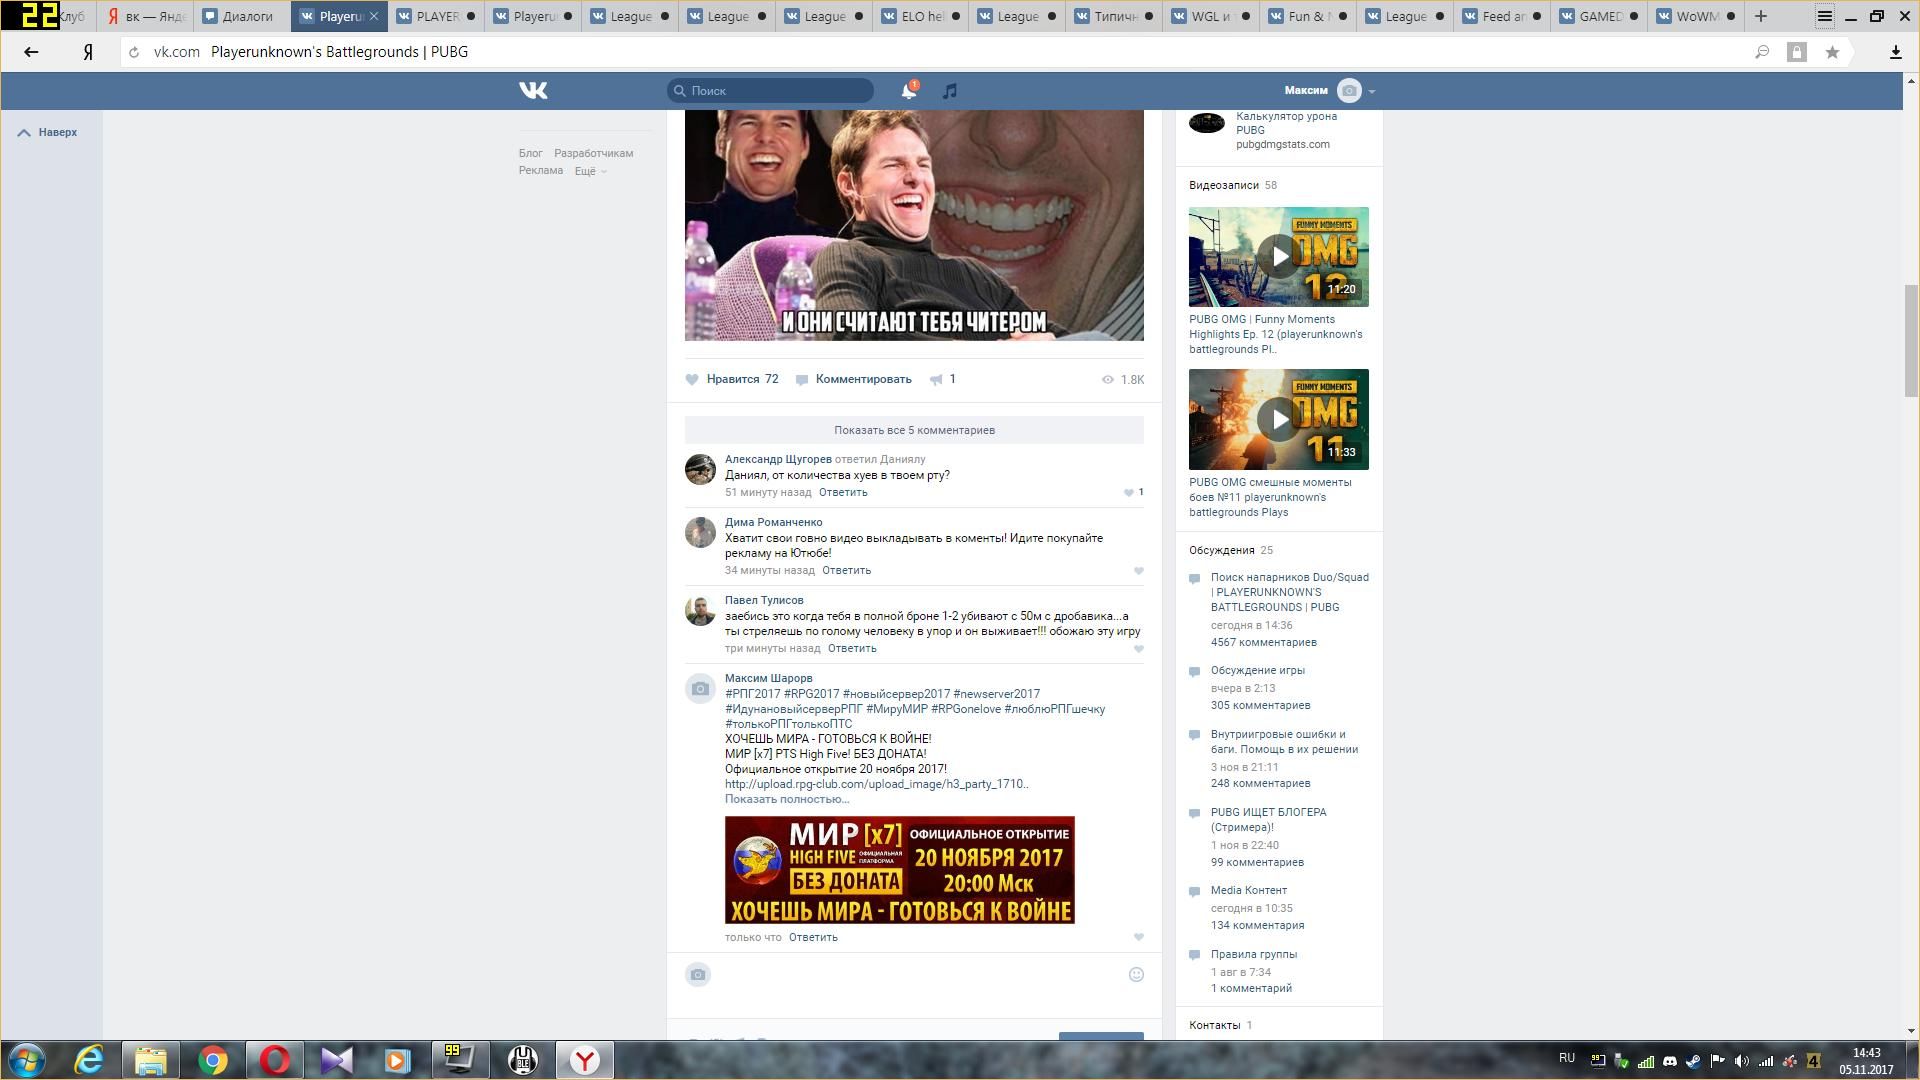Attach a photo using the camera icon
Viewport: 1920px width, 1080px height.
pos(698,975)
